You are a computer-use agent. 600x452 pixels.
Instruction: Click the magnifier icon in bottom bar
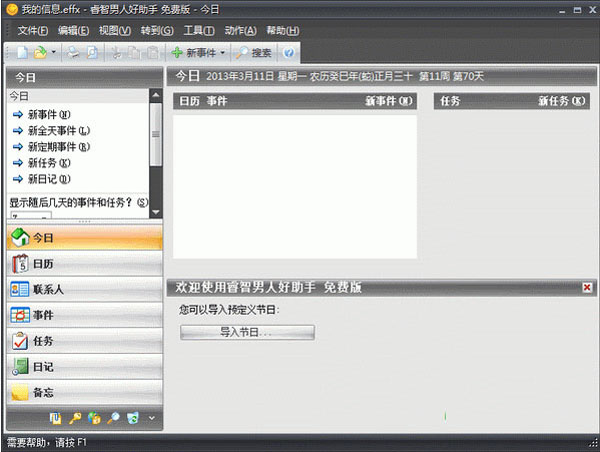coord(113,418)
